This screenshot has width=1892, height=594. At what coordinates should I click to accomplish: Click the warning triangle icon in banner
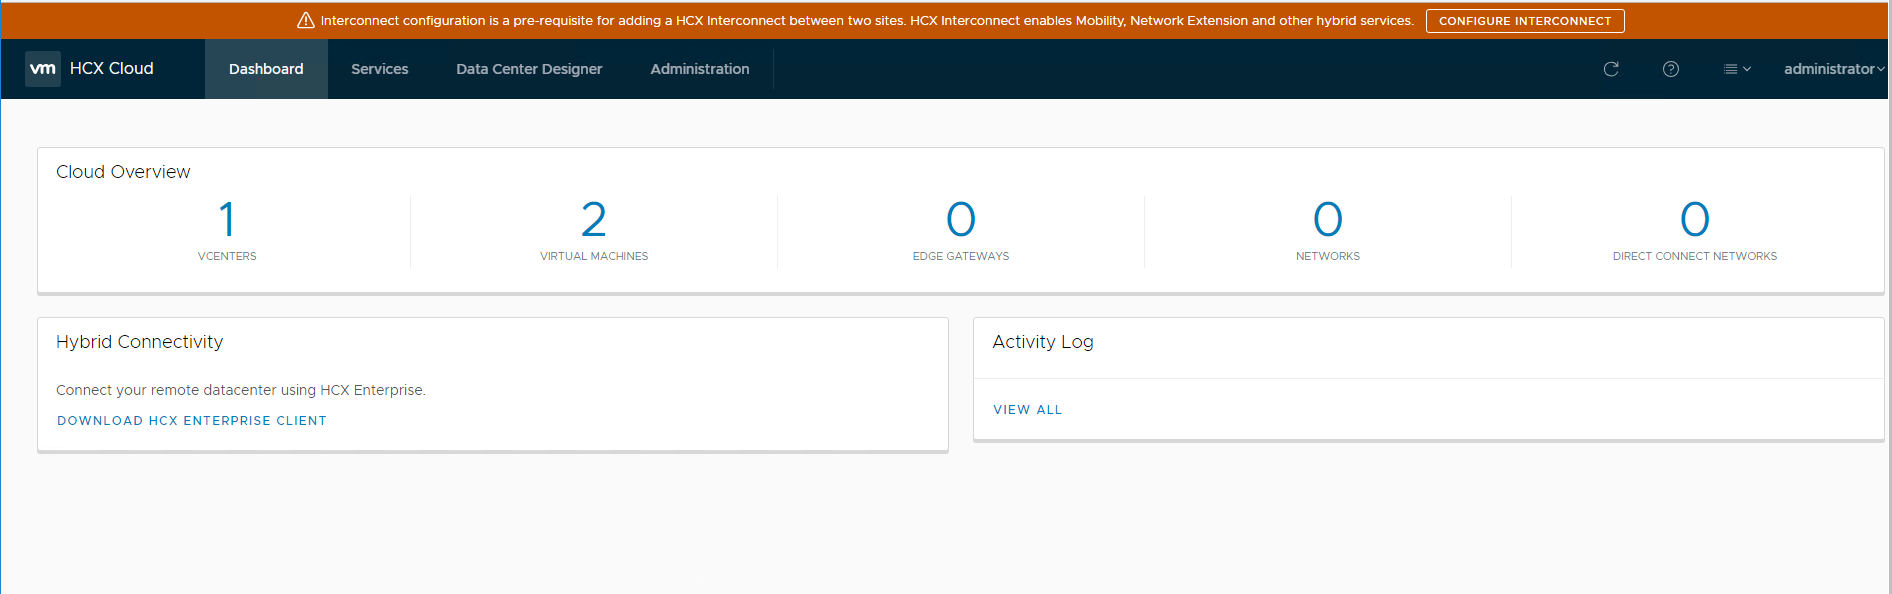306,21
